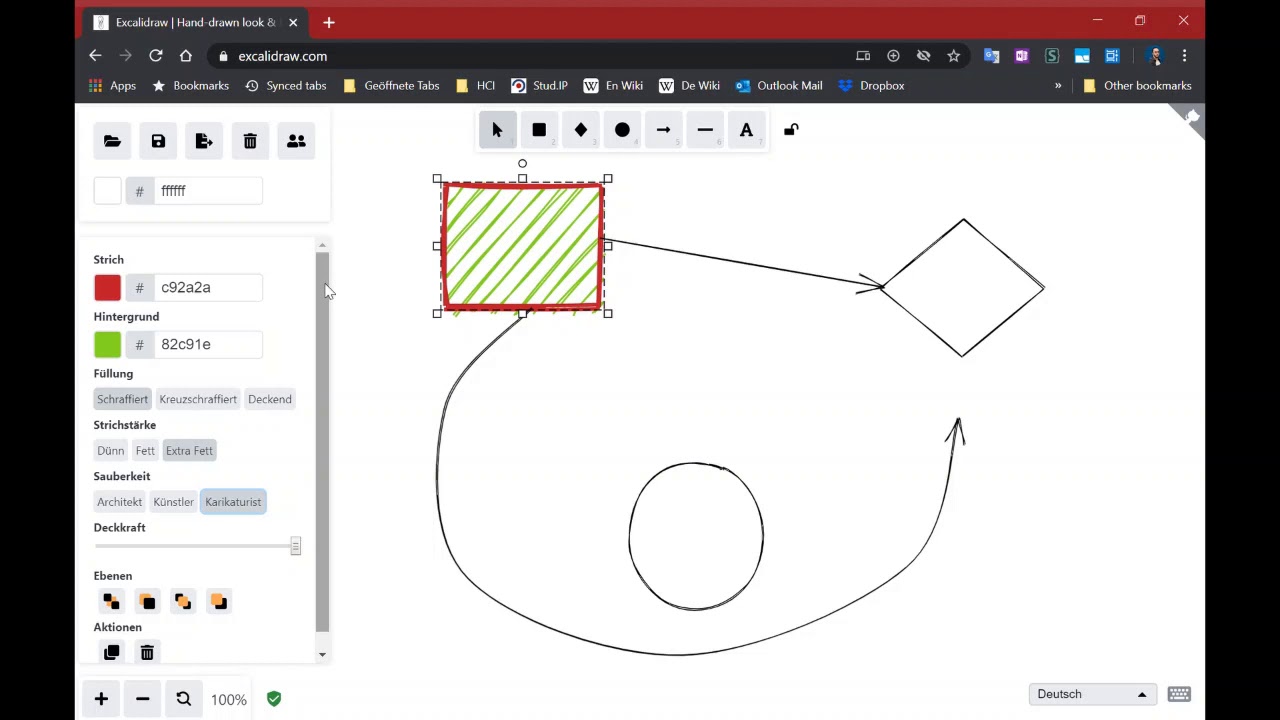Choose Kreuzschraffiert fill style
This screenshot has height=720, width=1280.
[198, 399]
